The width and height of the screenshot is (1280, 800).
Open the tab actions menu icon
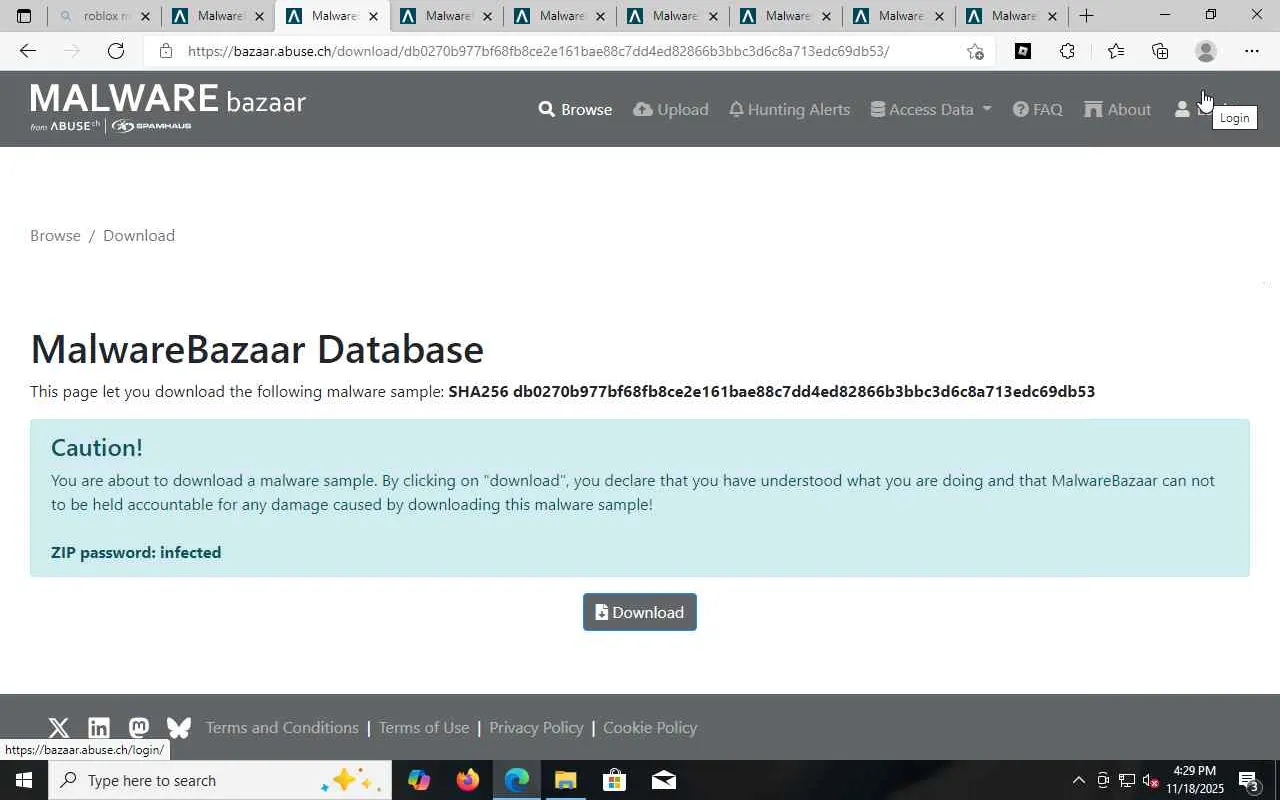click(24, 16)
